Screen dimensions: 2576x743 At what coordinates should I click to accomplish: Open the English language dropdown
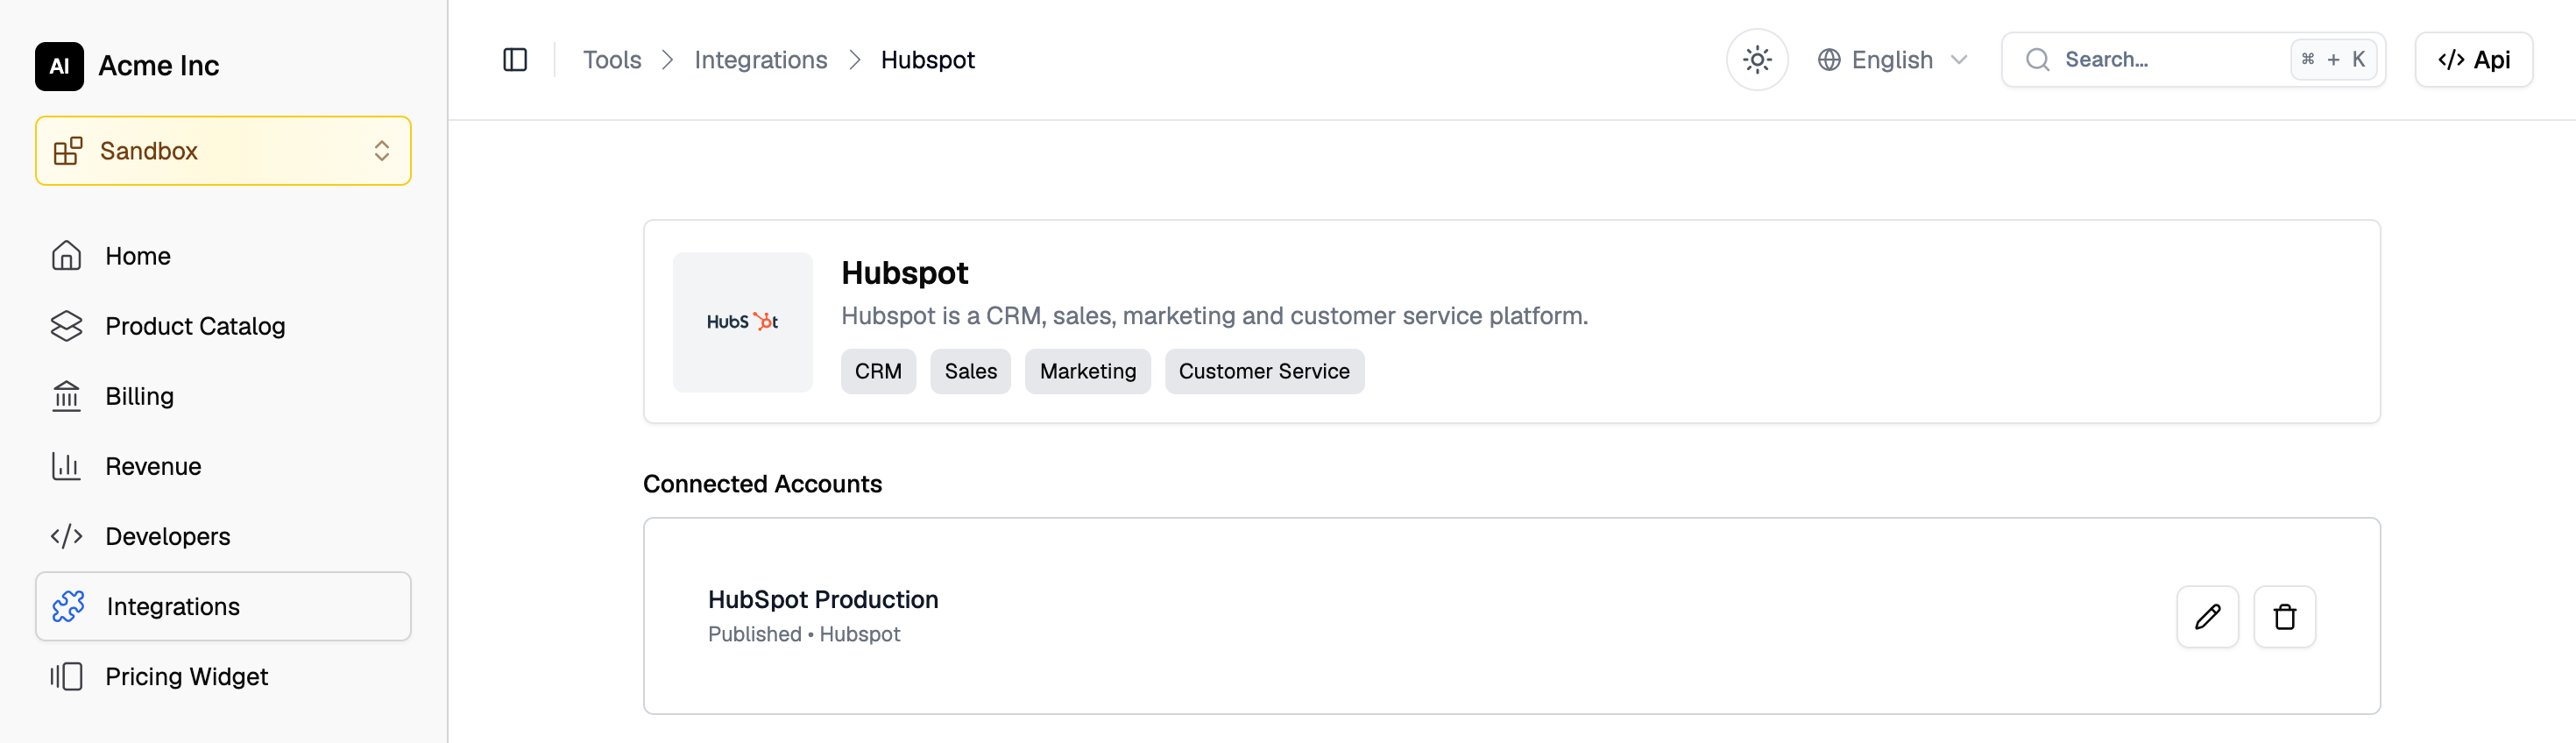(x=1892, y=60)
